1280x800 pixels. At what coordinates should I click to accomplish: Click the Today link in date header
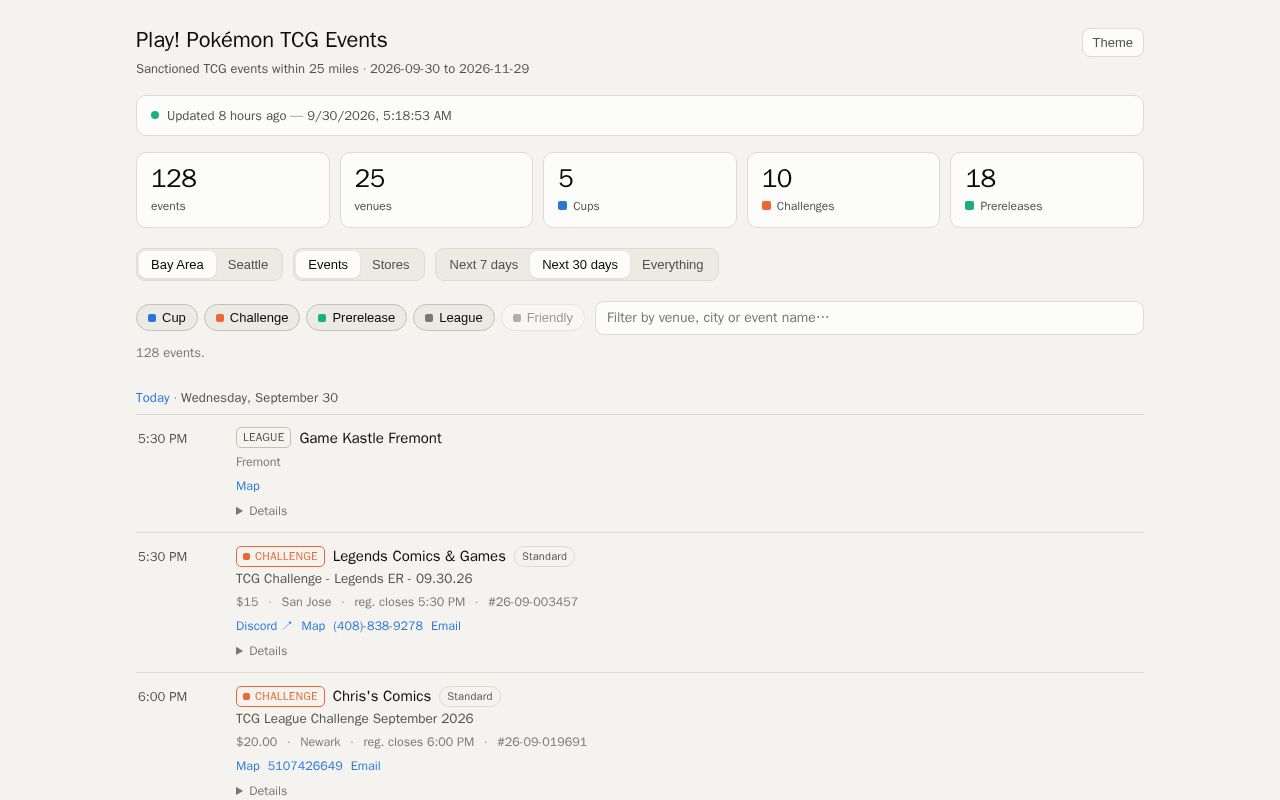(x=153, y=398)
